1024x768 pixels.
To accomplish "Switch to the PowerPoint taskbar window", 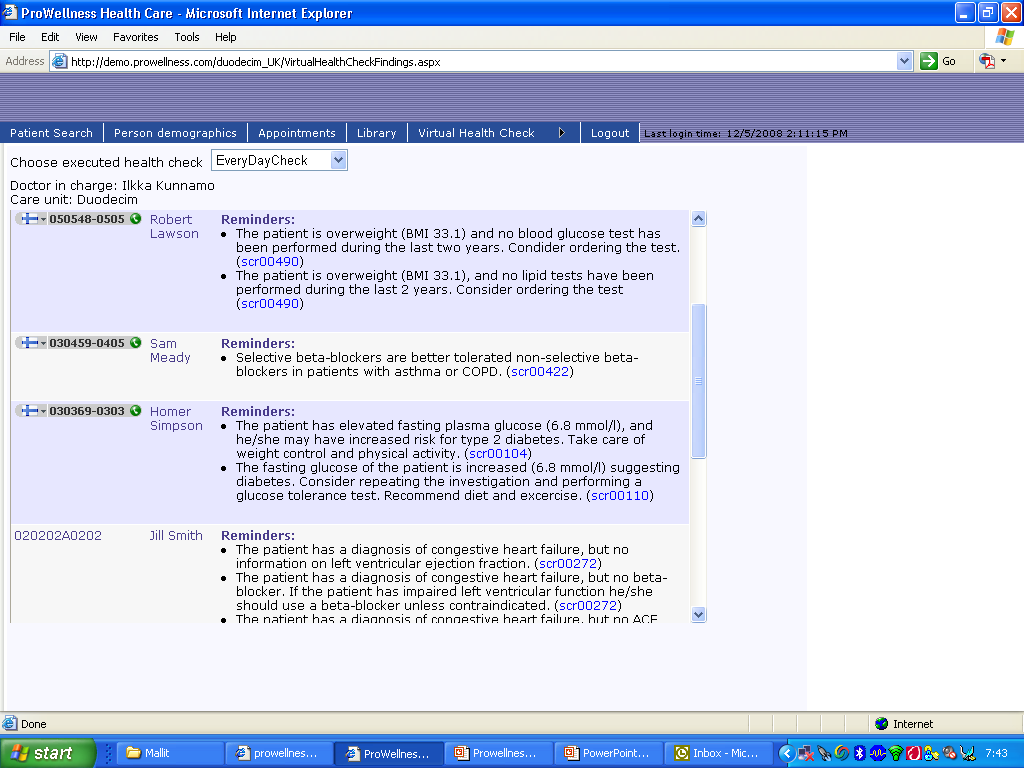I will 609,753.
